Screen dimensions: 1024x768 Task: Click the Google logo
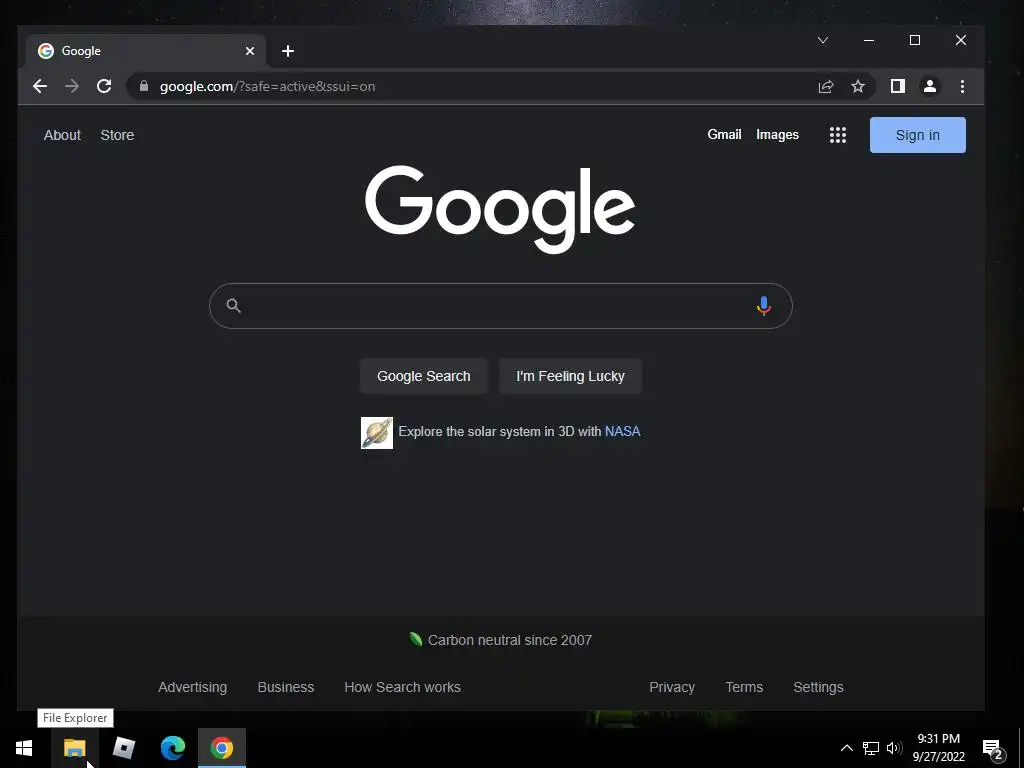(500, 209)
